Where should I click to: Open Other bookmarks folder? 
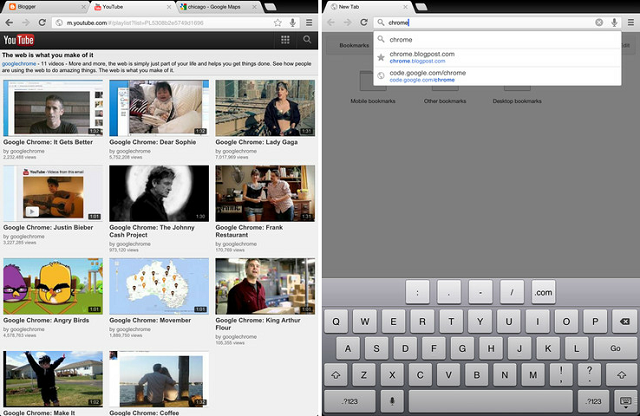click(x=445, y=87)
